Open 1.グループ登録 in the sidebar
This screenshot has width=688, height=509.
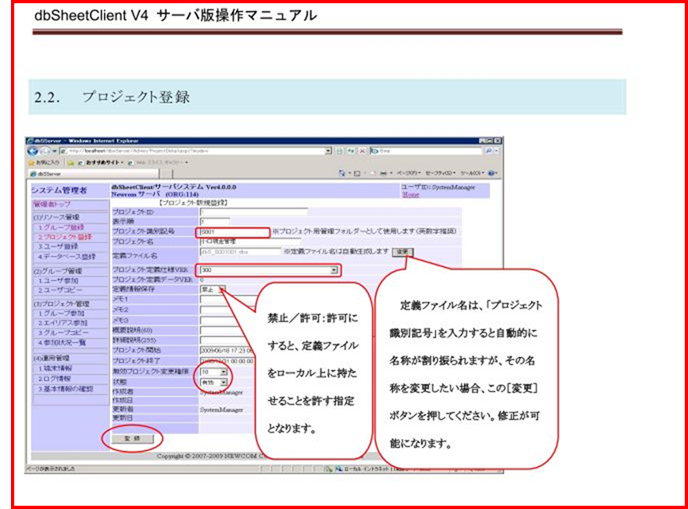(61, 227)
